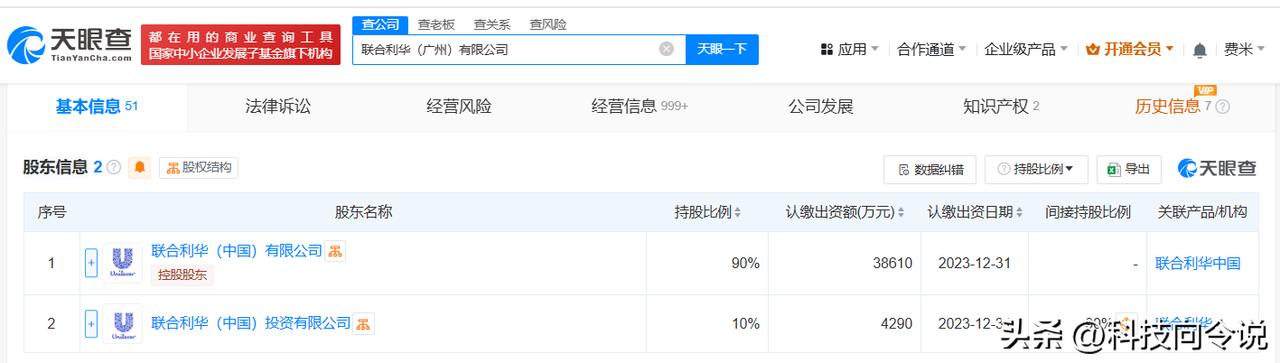
Task: Switch to the 经营信息 tab
Action: click(640, 106)
